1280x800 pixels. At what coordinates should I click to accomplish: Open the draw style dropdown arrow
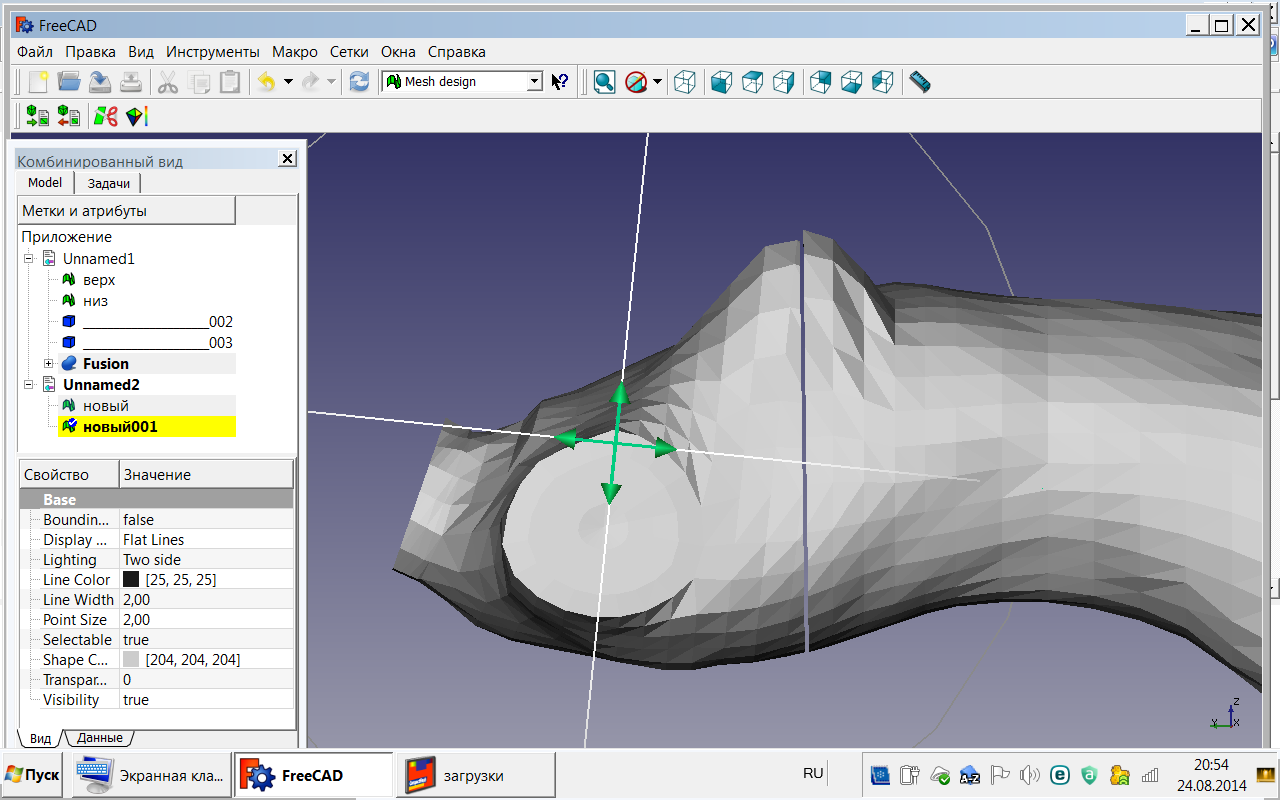click(658, 82)
